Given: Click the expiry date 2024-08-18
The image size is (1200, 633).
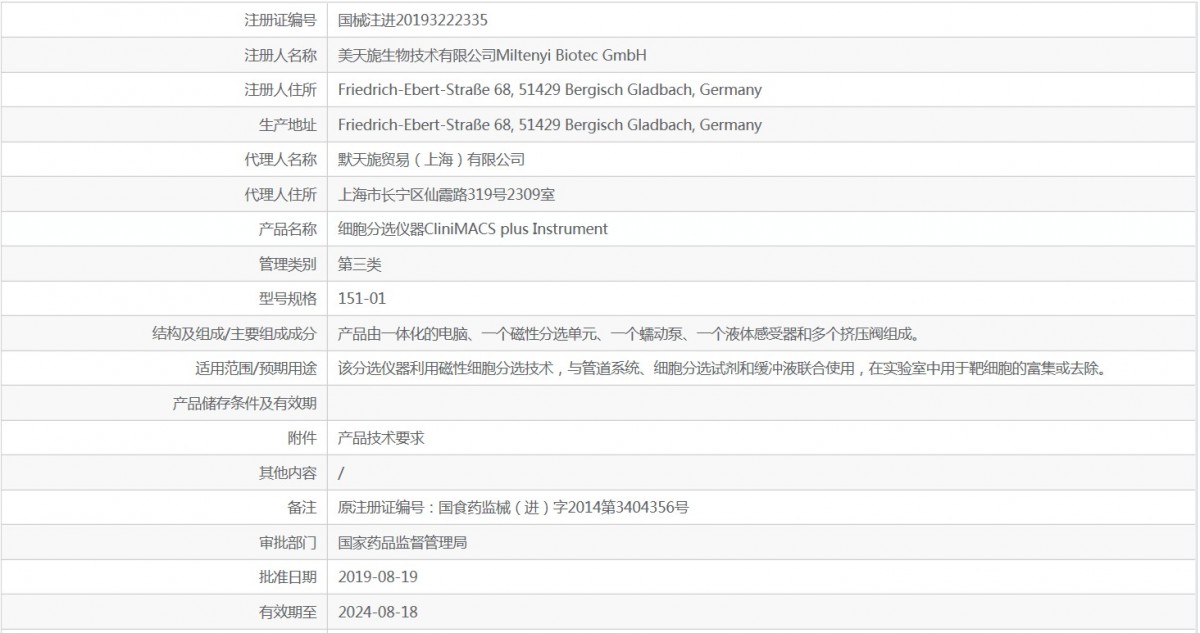Looking at the screenshot, I should 378,612.
